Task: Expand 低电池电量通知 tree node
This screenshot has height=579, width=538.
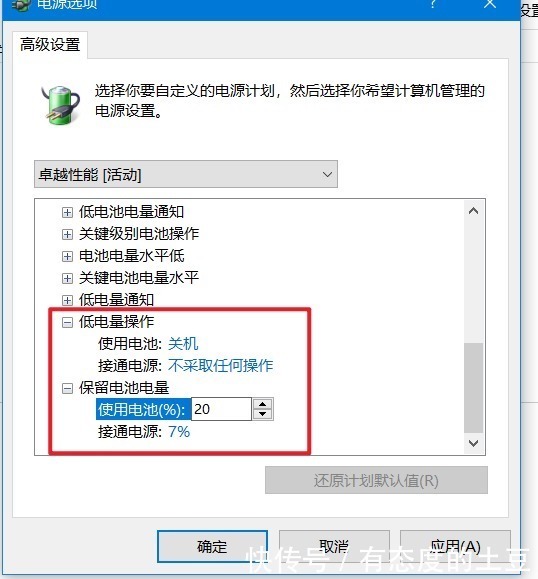Action: tap(67, 212)
